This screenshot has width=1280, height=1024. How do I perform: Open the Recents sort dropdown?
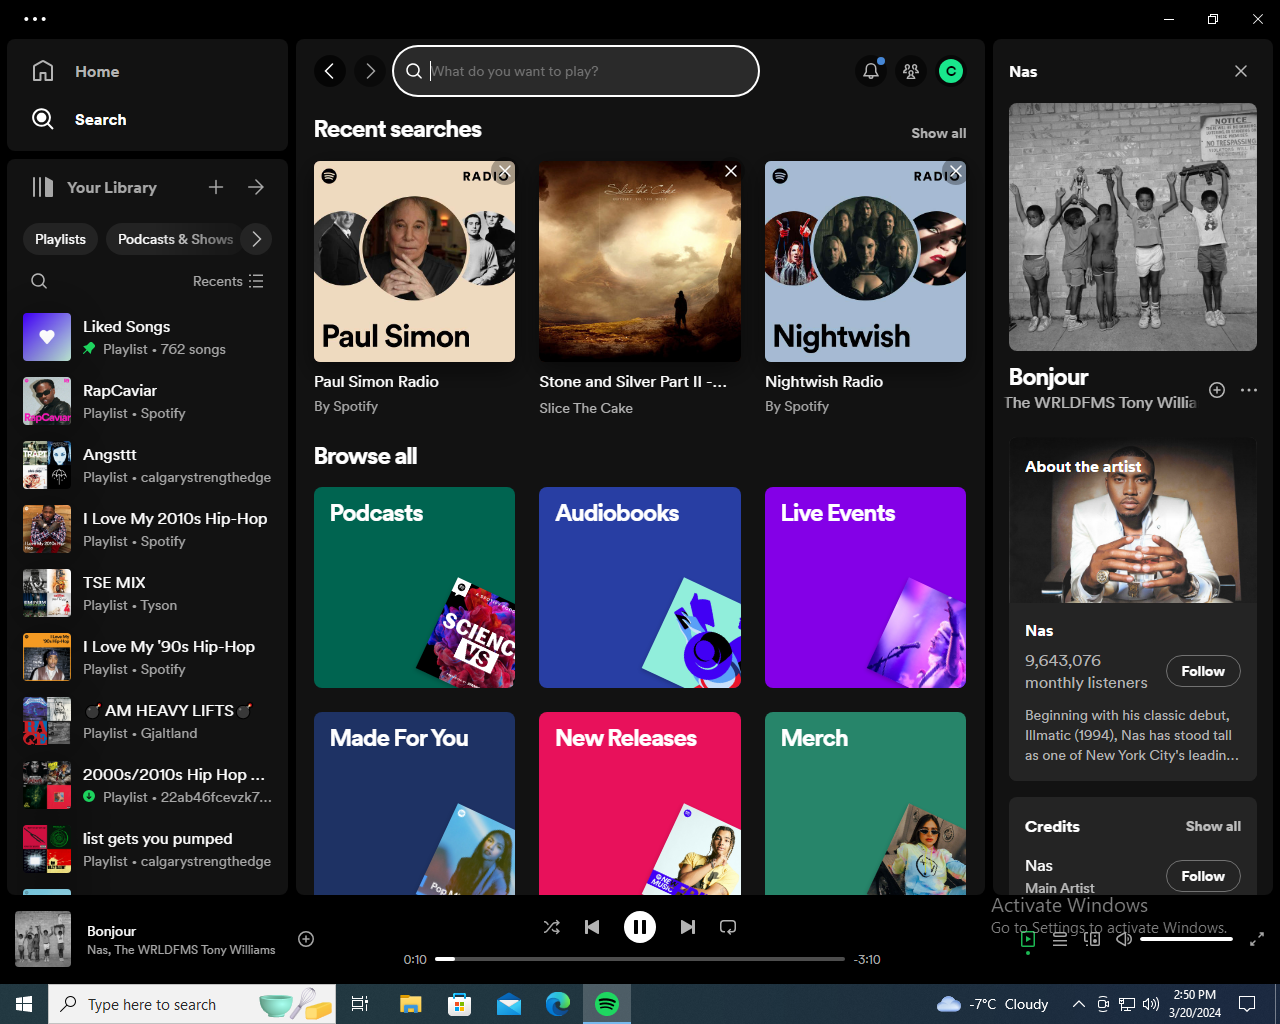tap(228, 281)
